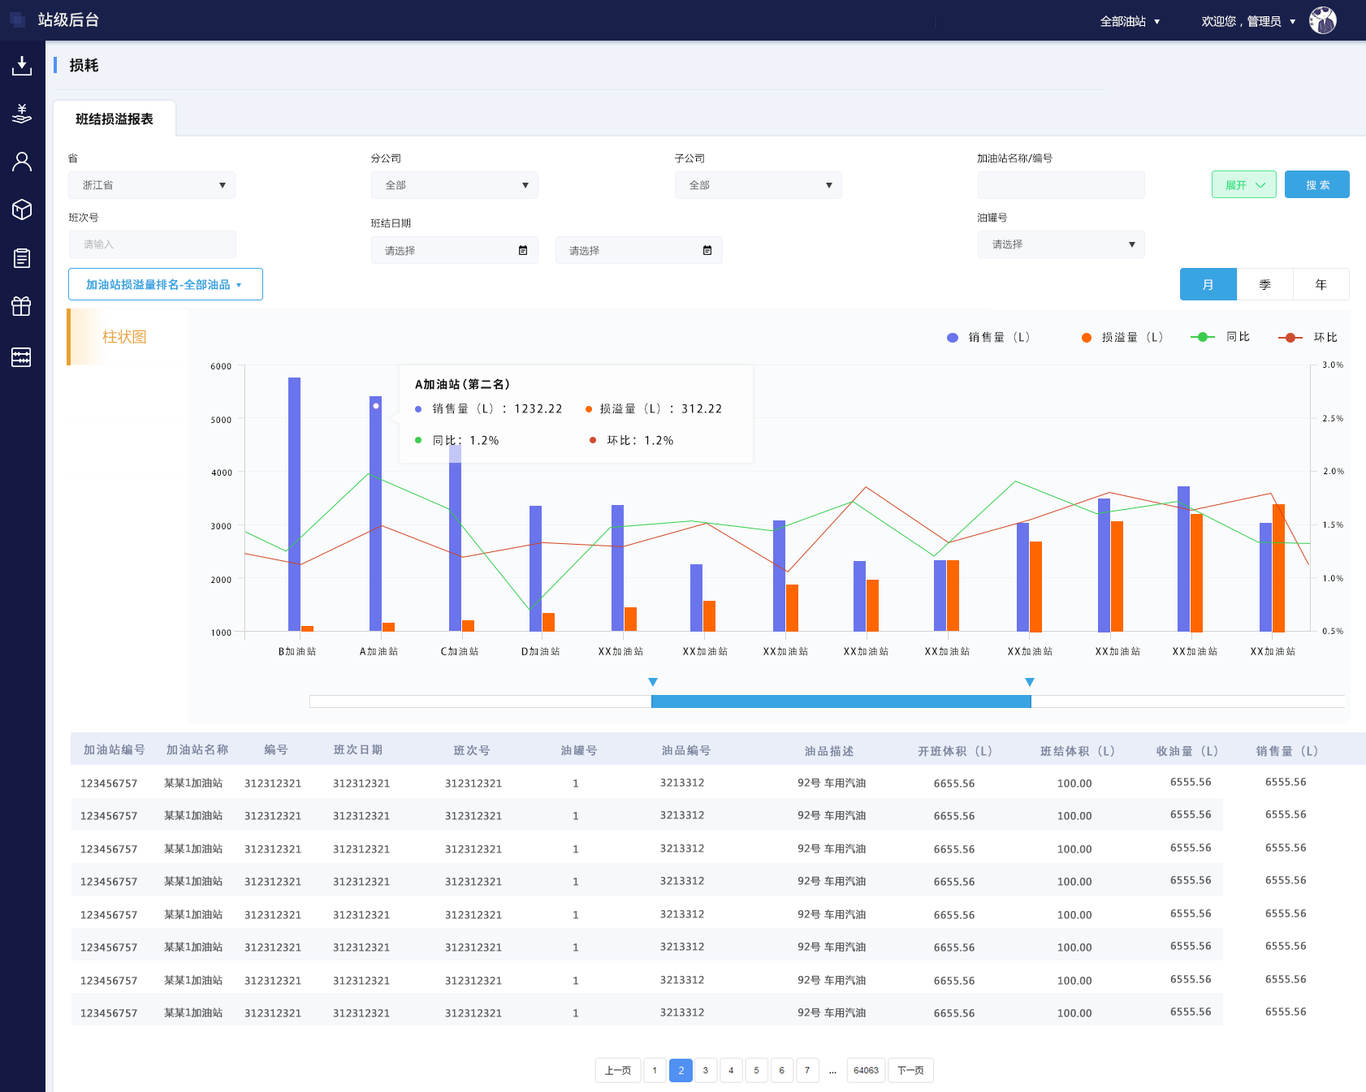This screenshot has height=1092, width=1366.
Task: Focus the start 班结日期 field
Action: (454, 250)
